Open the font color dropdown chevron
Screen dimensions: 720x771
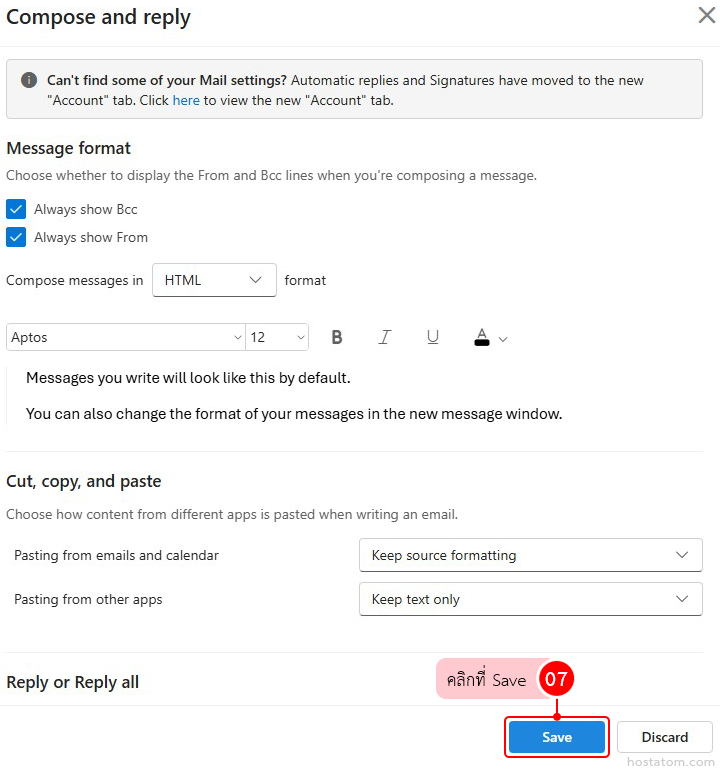503,339
